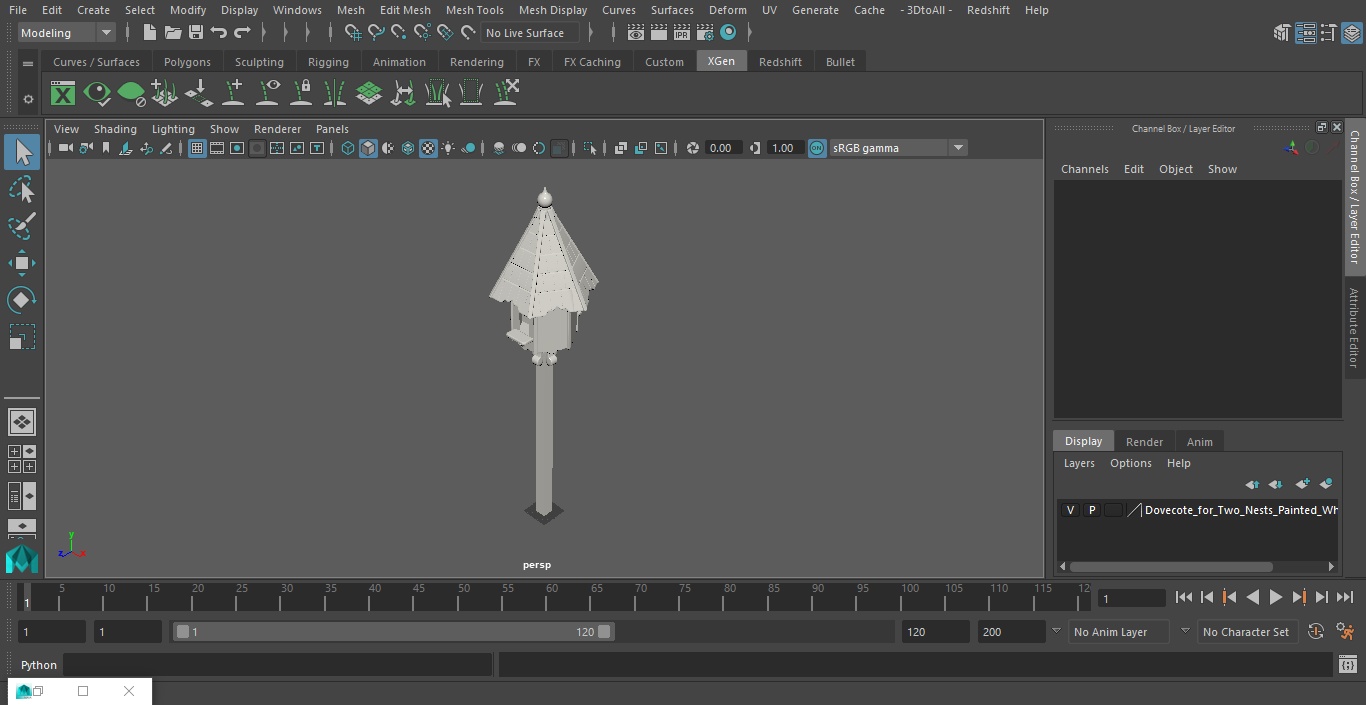Go to the start of playback range

[1183, 597]
